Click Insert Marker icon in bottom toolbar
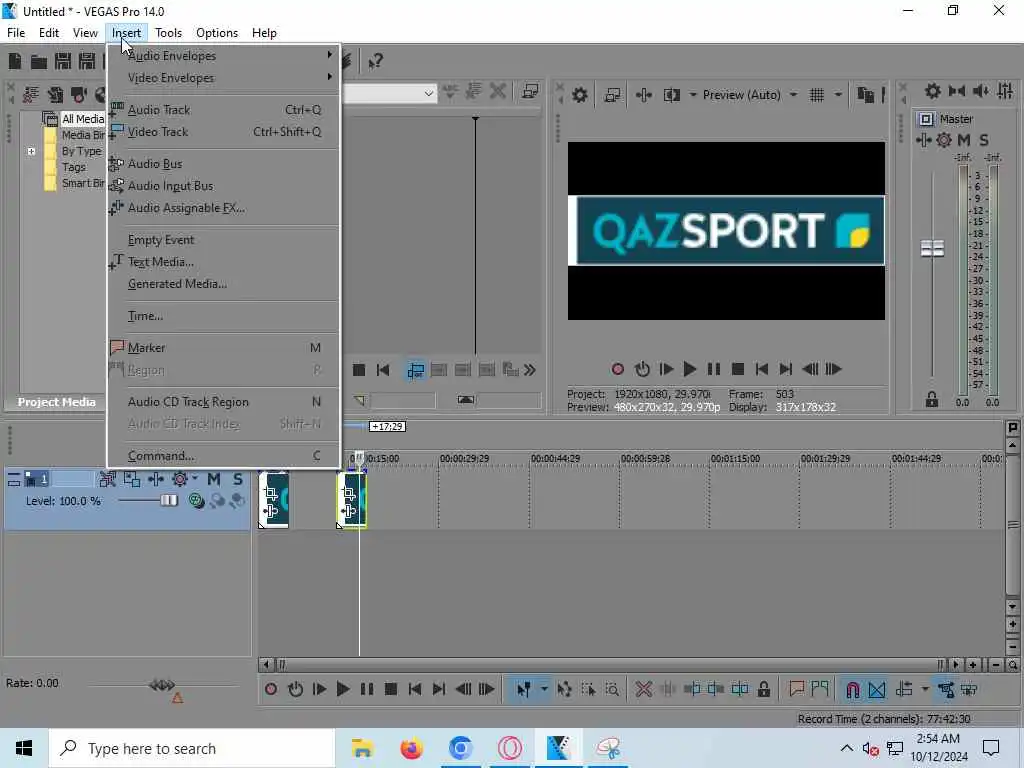Viewport: 1024px width, 768px height. (x=796, y=689)
